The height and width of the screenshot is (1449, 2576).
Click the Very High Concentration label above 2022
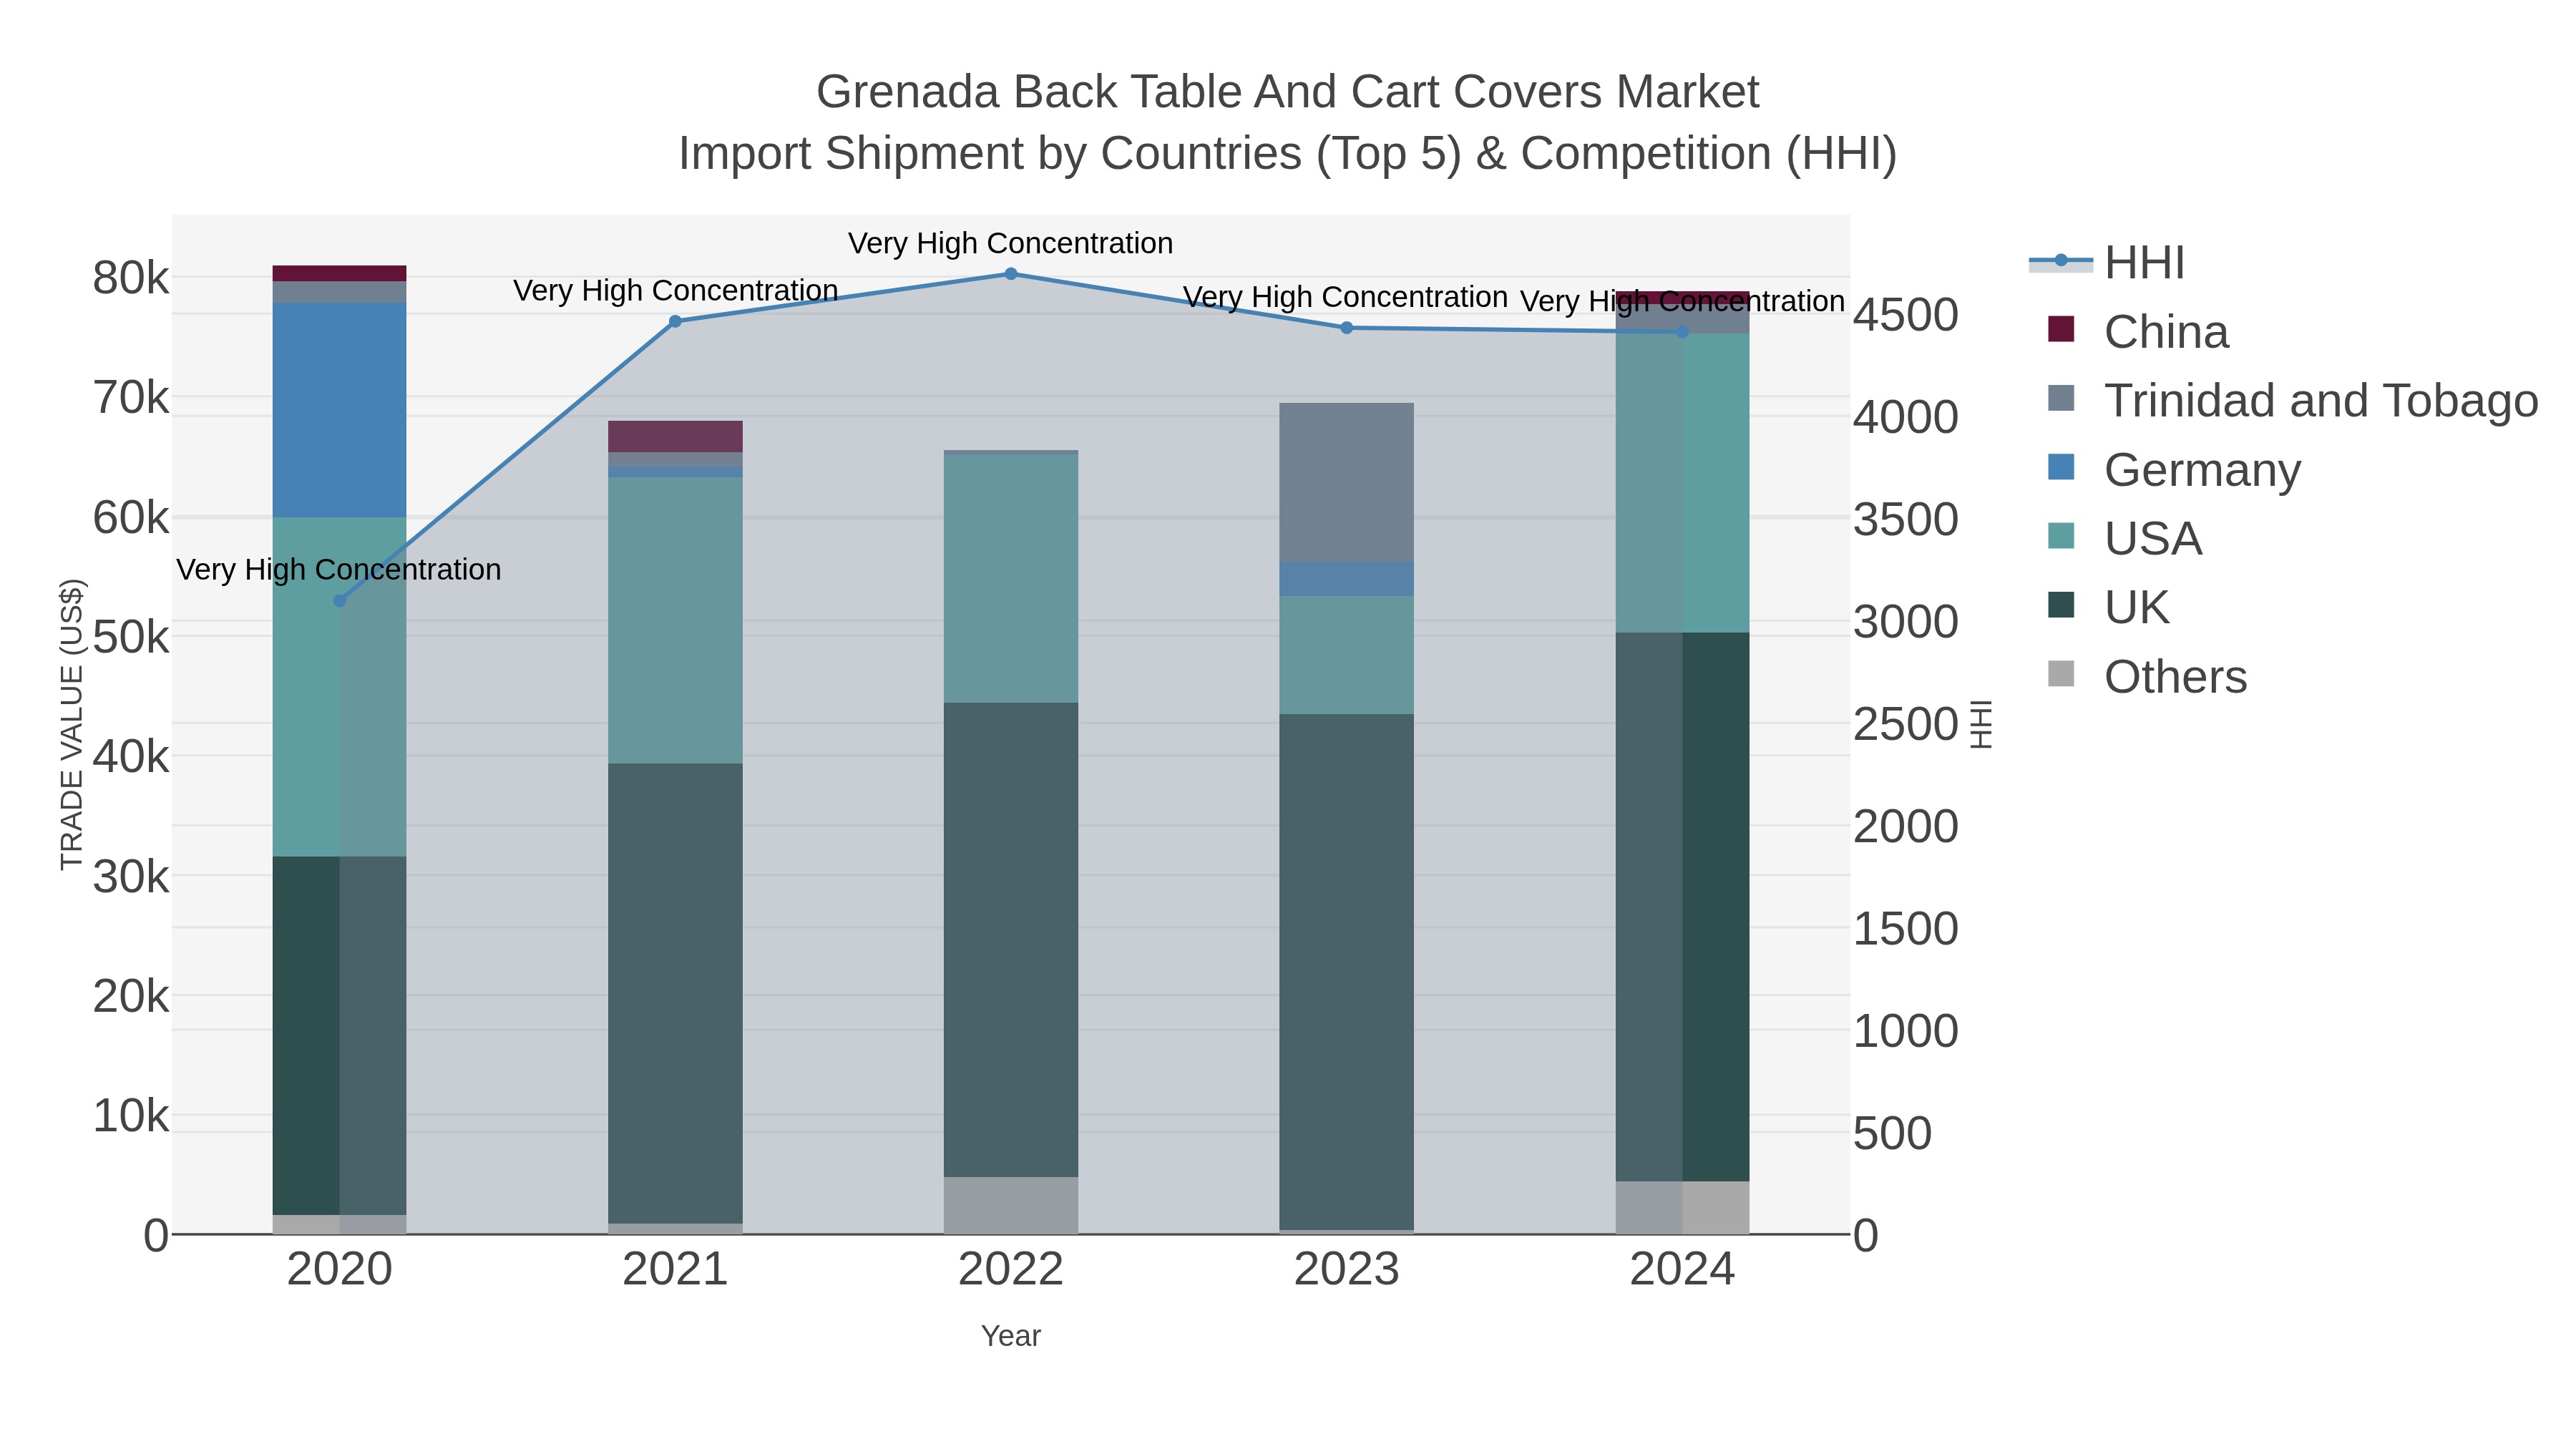[1011, 243]
